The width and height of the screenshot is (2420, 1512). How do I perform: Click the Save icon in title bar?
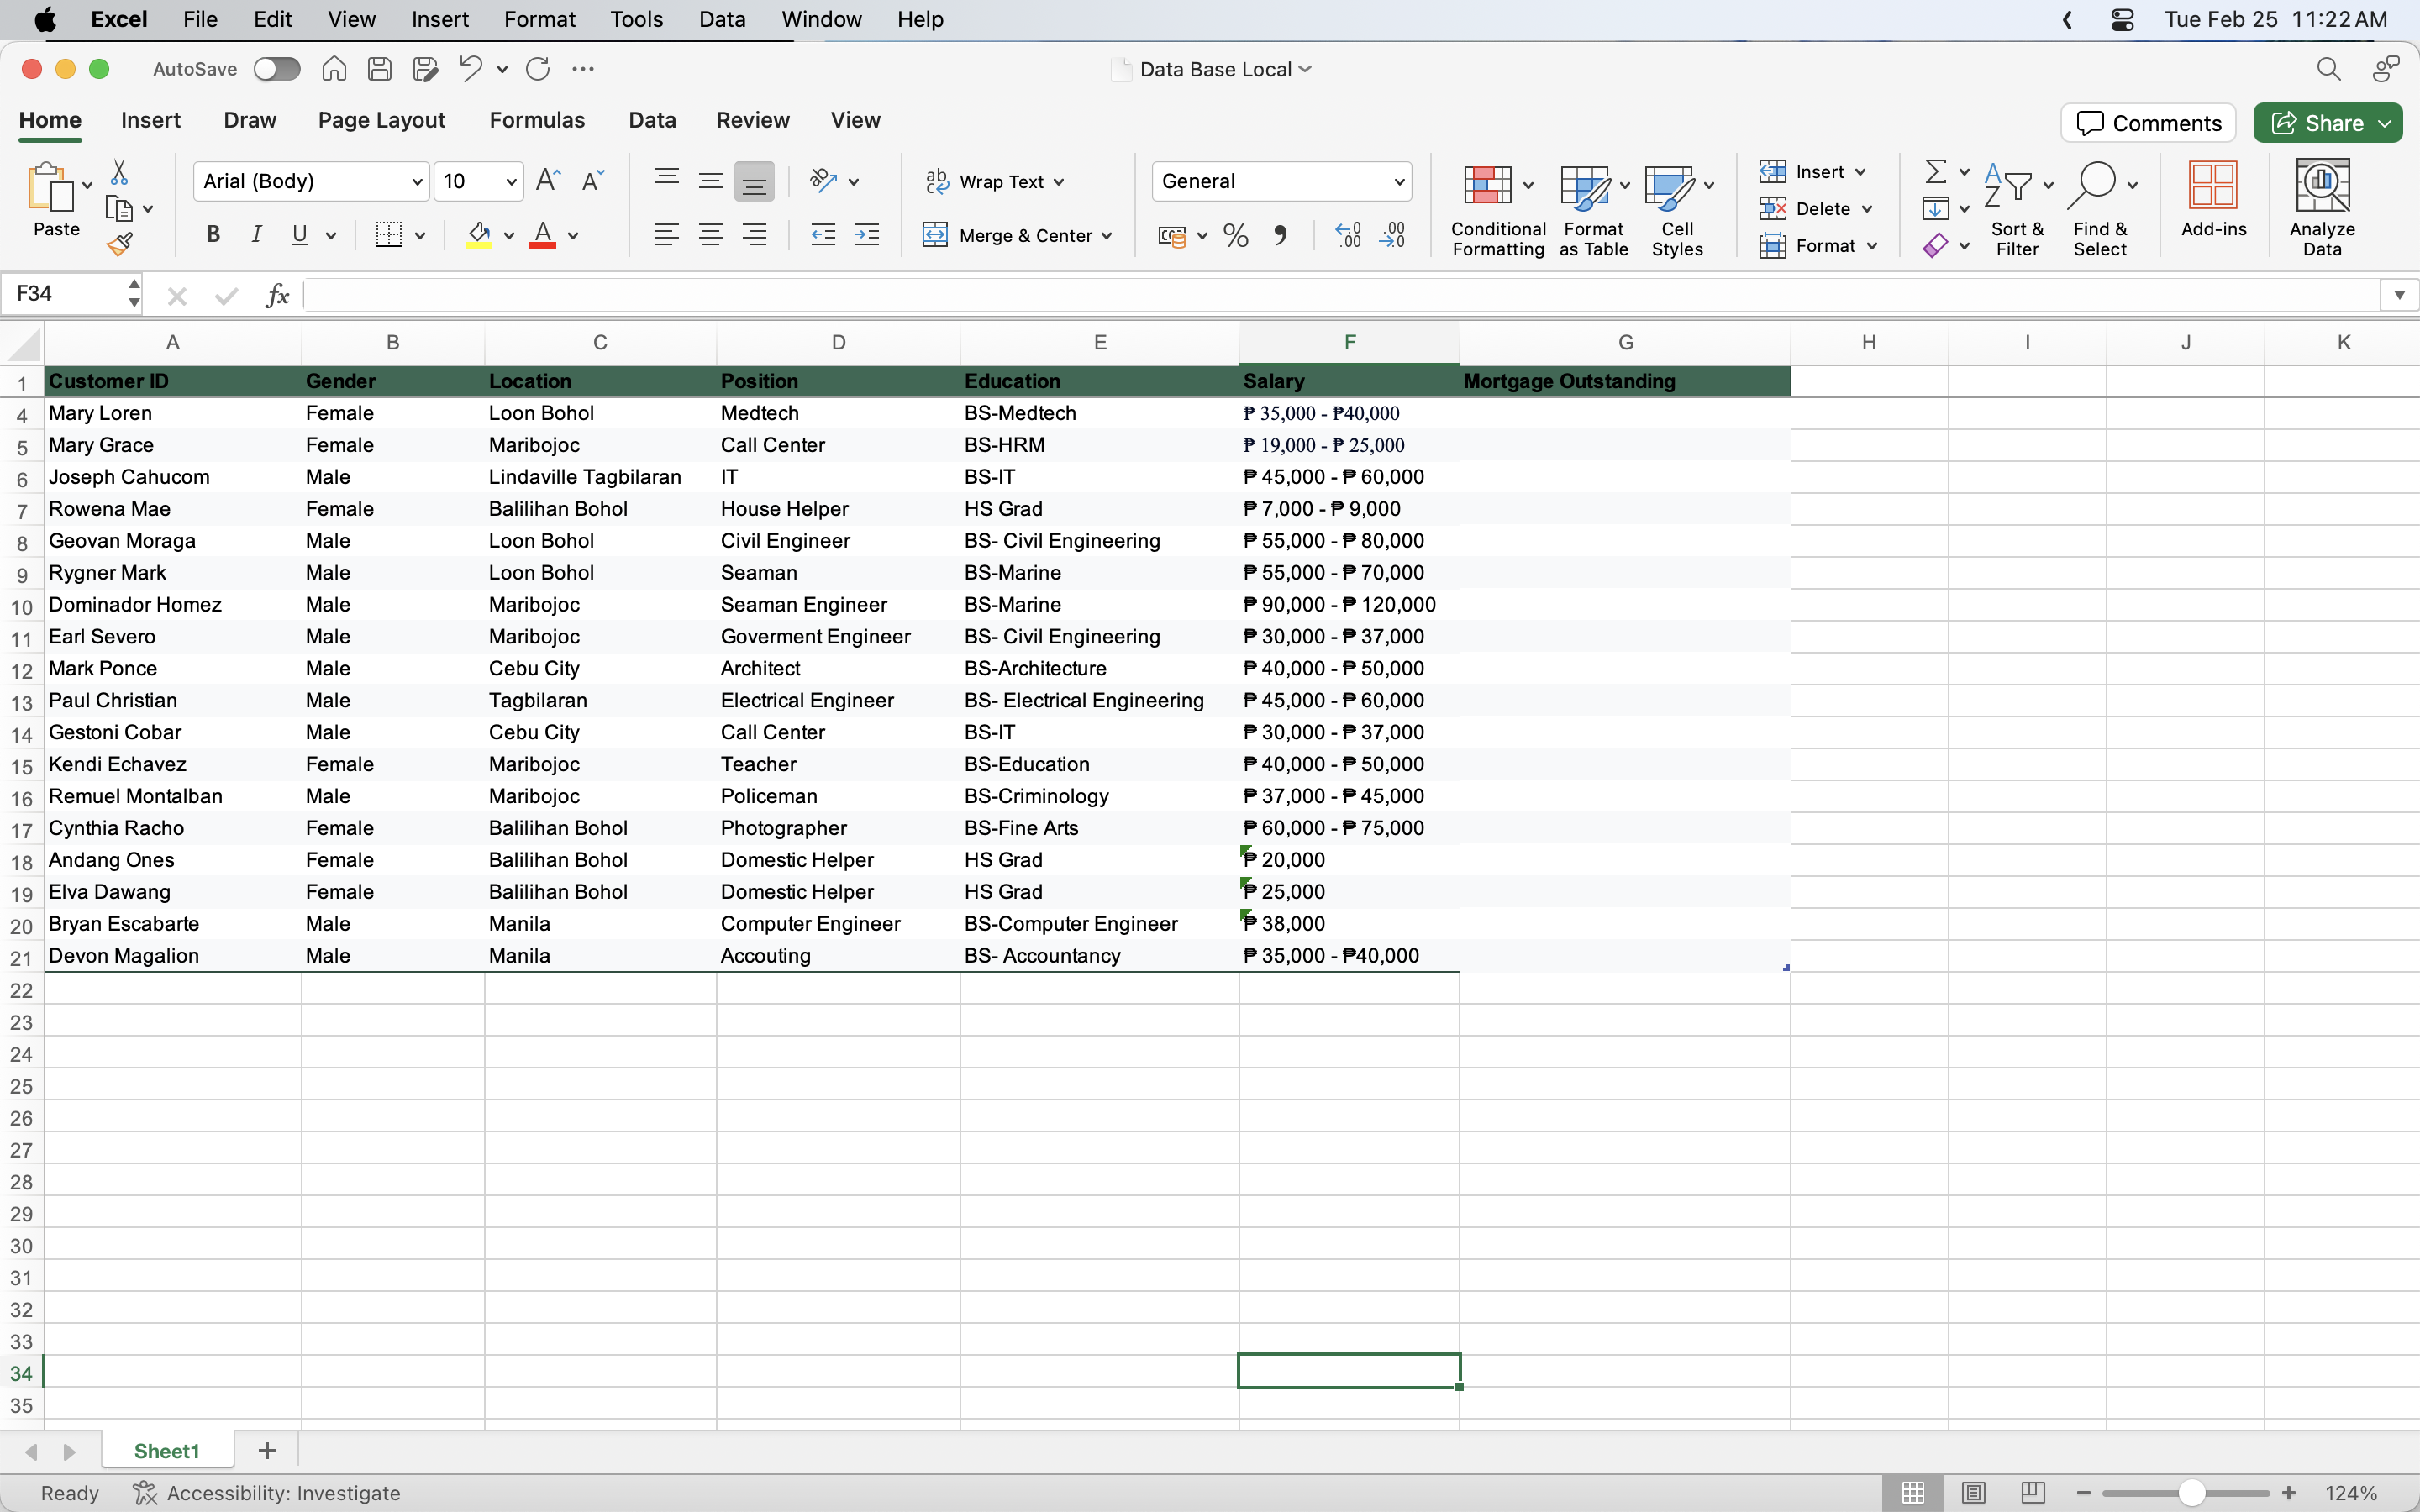379,69
